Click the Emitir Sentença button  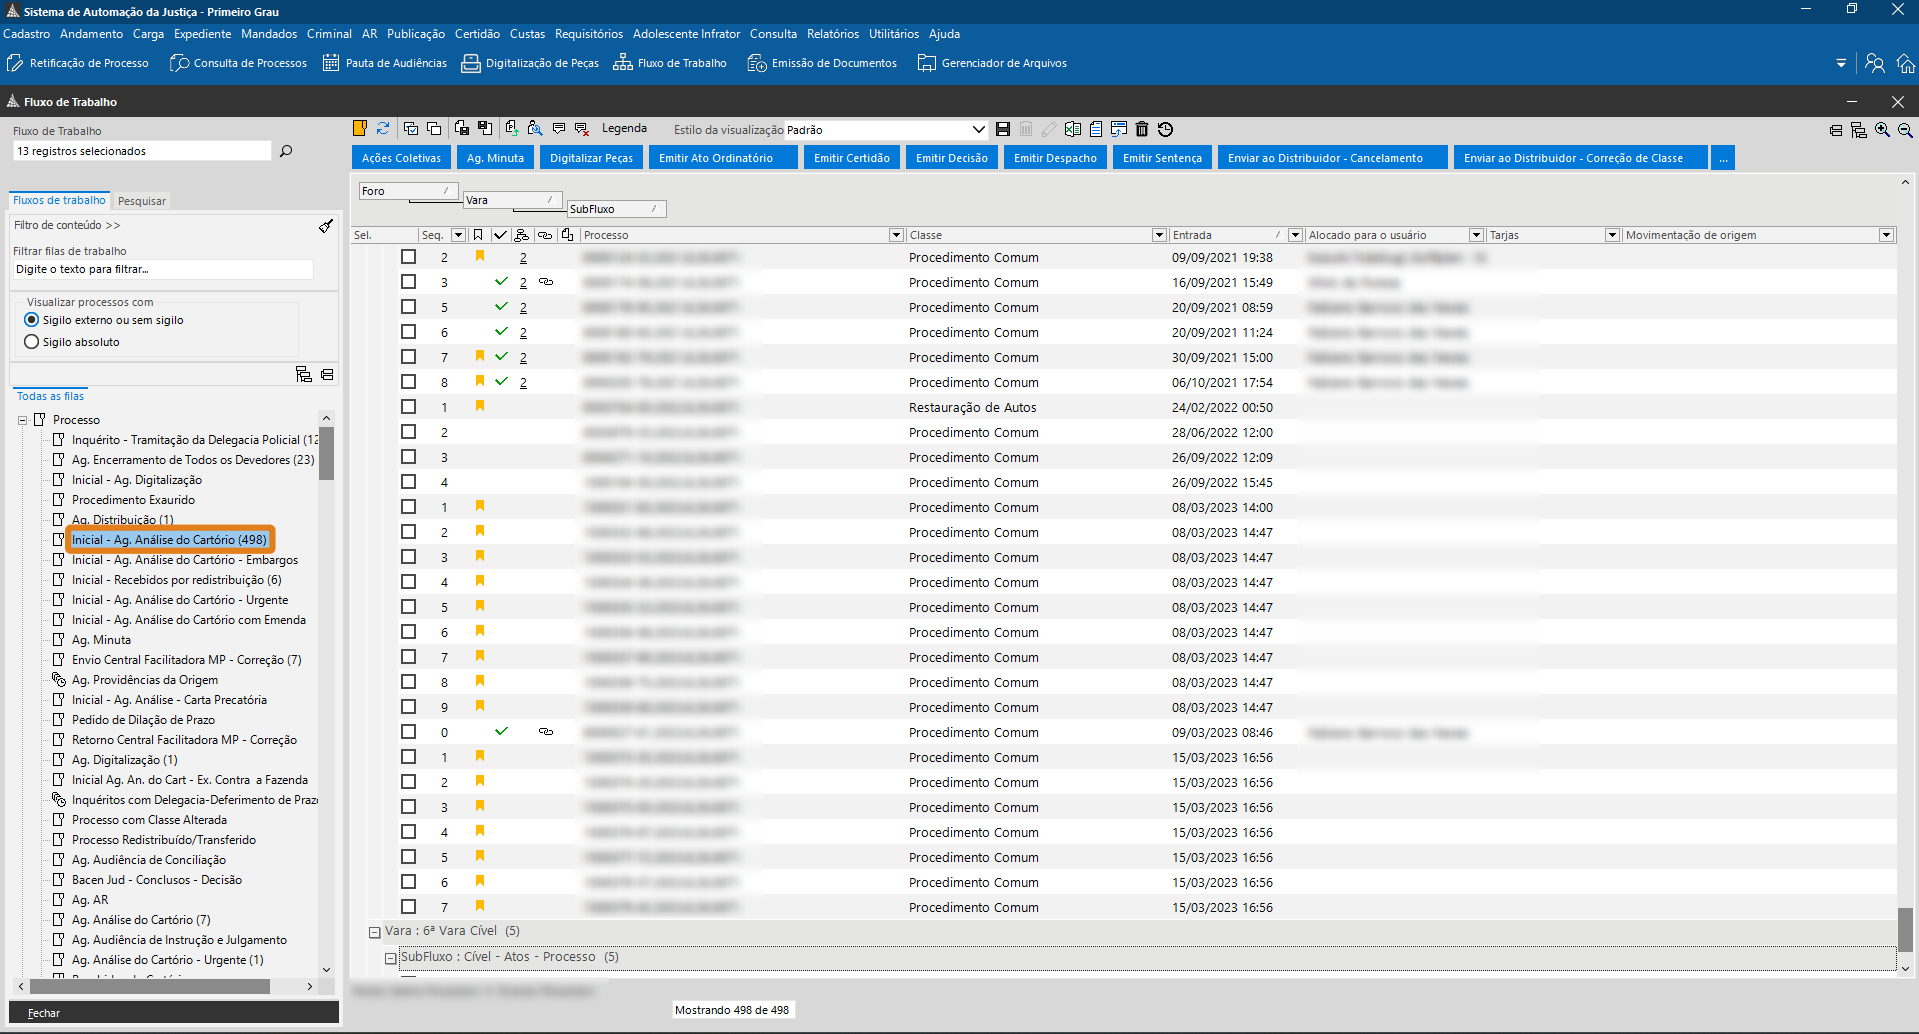[1162, 158]
